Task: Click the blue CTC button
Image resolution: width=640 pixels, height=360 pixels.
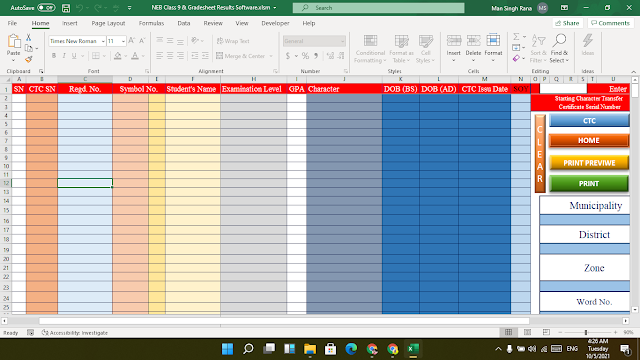Action: coord(589,121)
